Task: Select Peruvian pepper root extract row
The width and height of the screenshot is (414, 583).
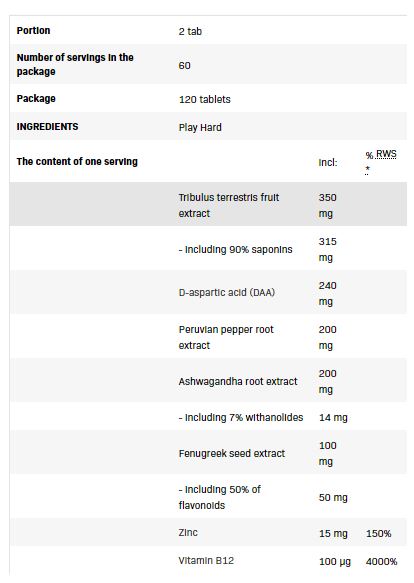Action: pos(208,337)
